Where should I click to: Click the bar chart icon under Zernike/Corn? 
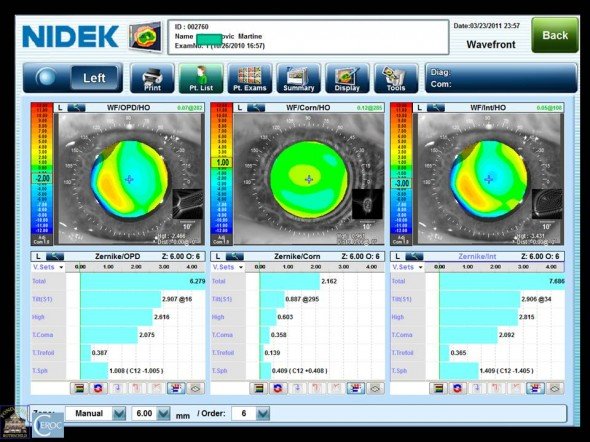pyautogui.click(x=356, y=388)
